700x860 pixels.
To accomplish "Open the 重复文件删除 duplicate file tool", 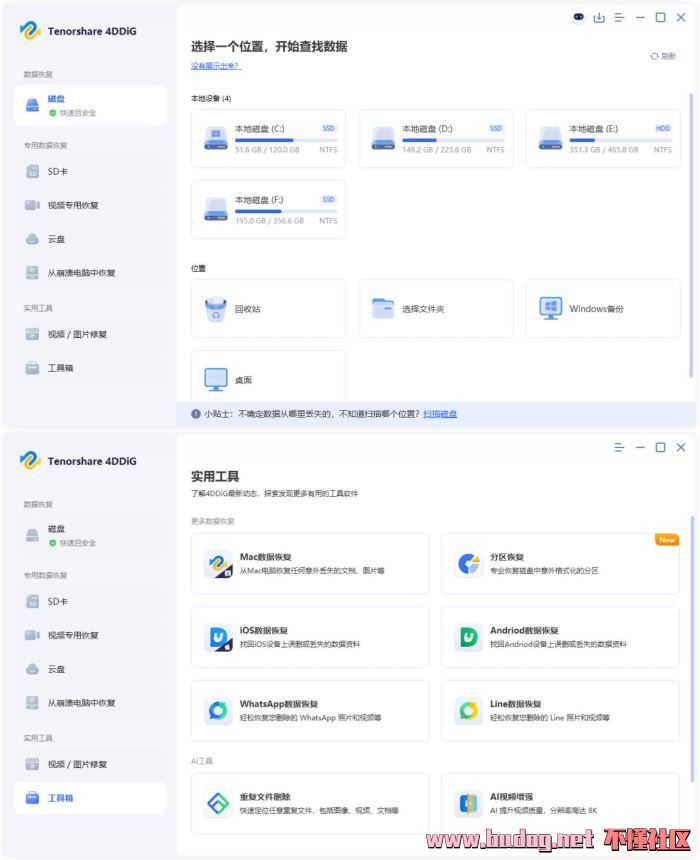I will 310,803.
